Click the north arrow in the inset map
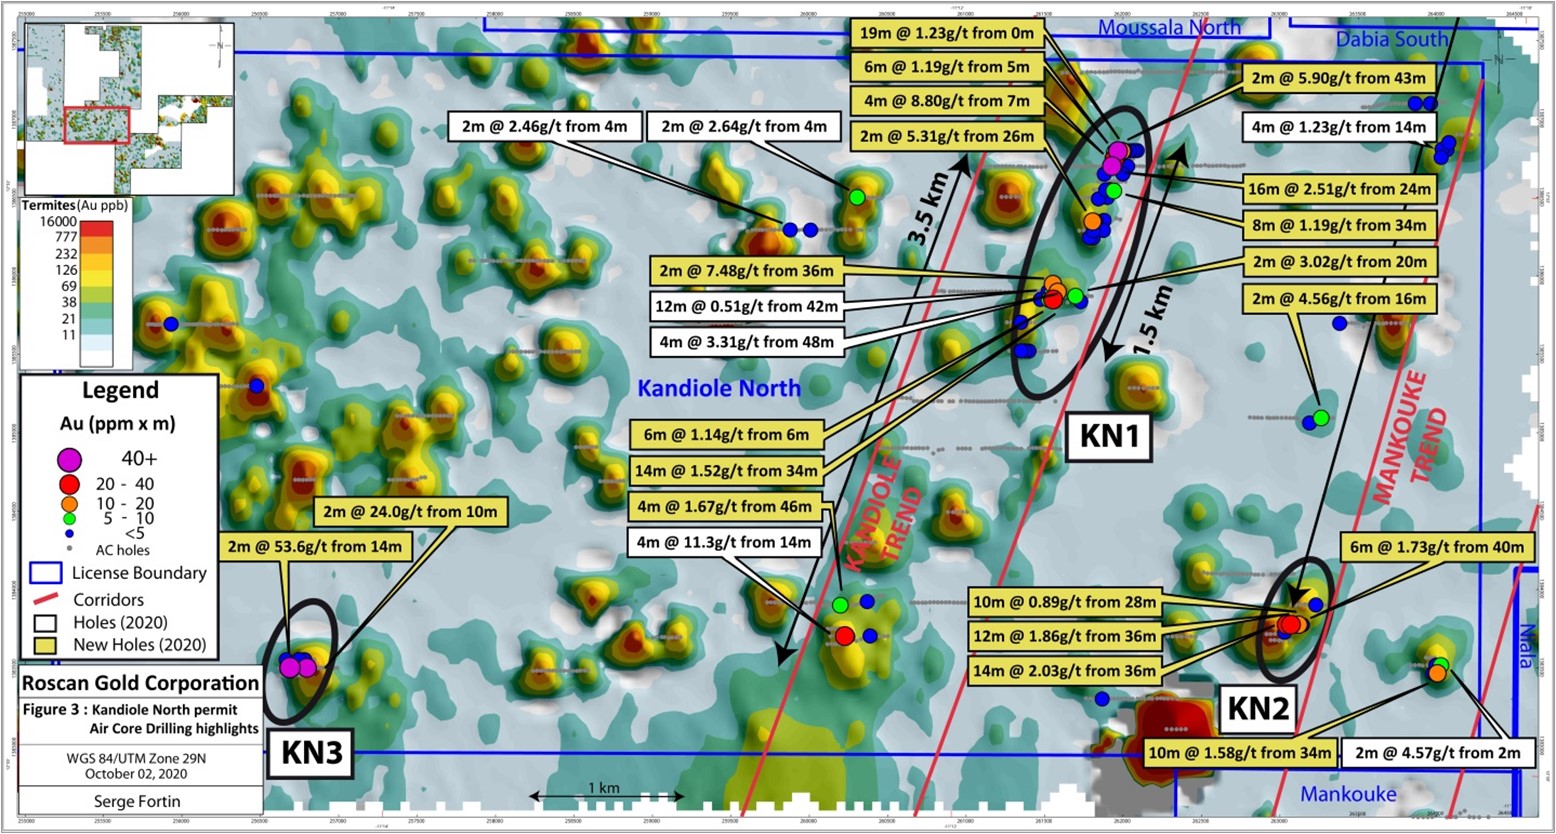Viewport: 1556px width, 834px height. [x=218, y=46]
